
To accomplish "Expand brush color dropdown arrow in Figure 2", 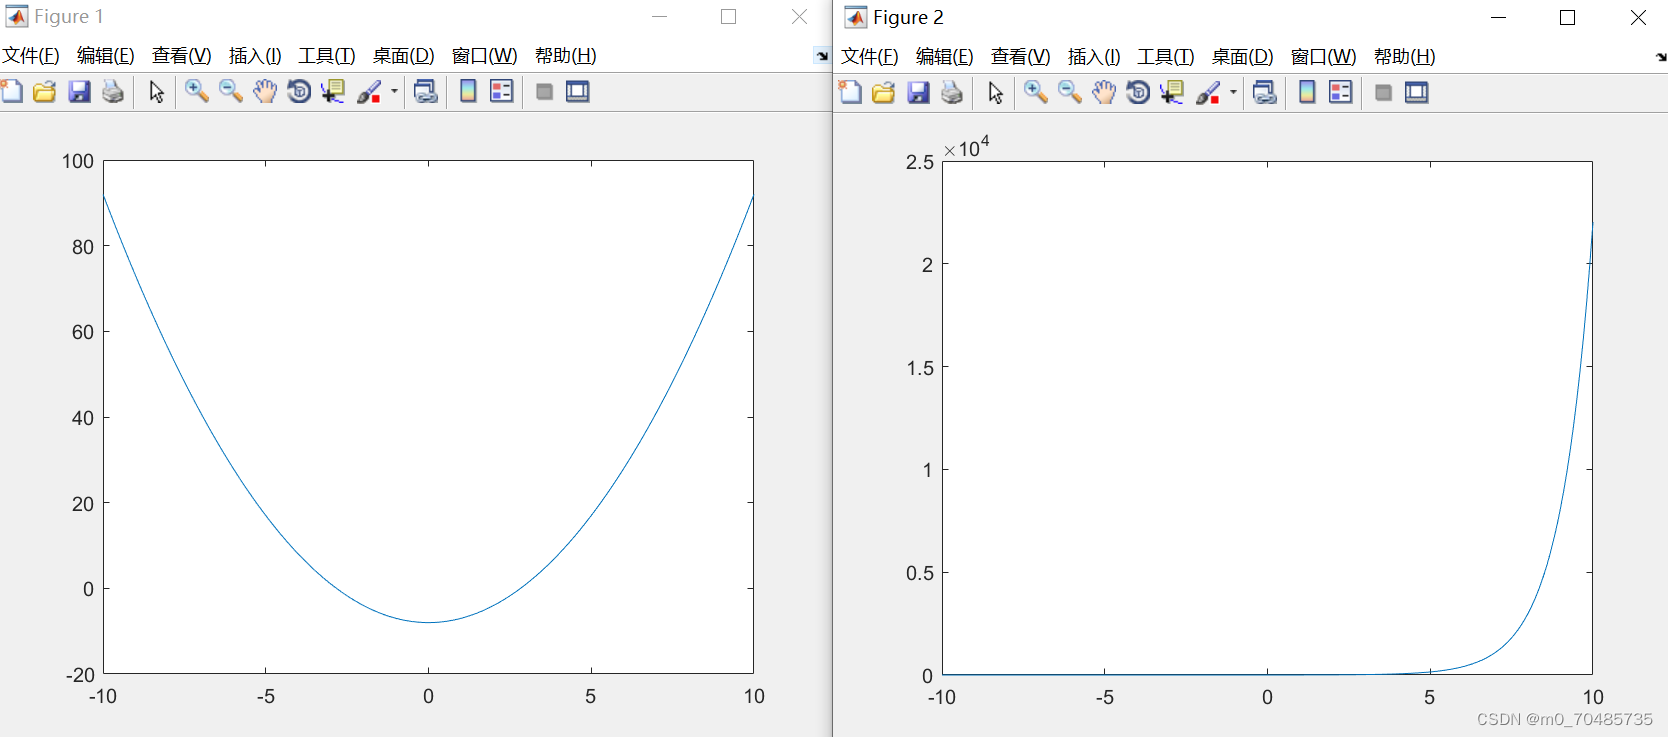I will pyautogui.click(x=1233, y=93).
